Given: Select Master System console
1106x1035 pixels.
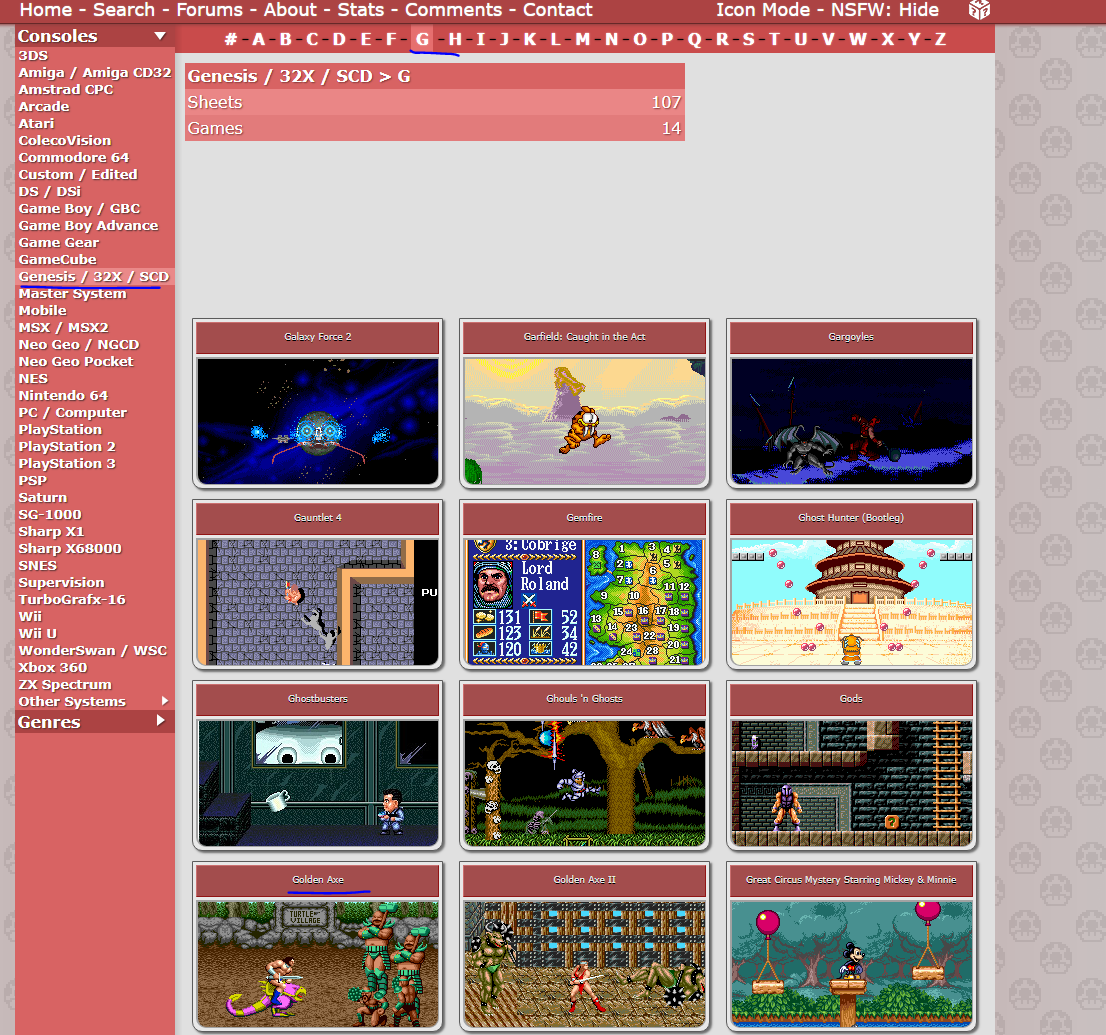Looking at the screenshot, I should 72,293.
